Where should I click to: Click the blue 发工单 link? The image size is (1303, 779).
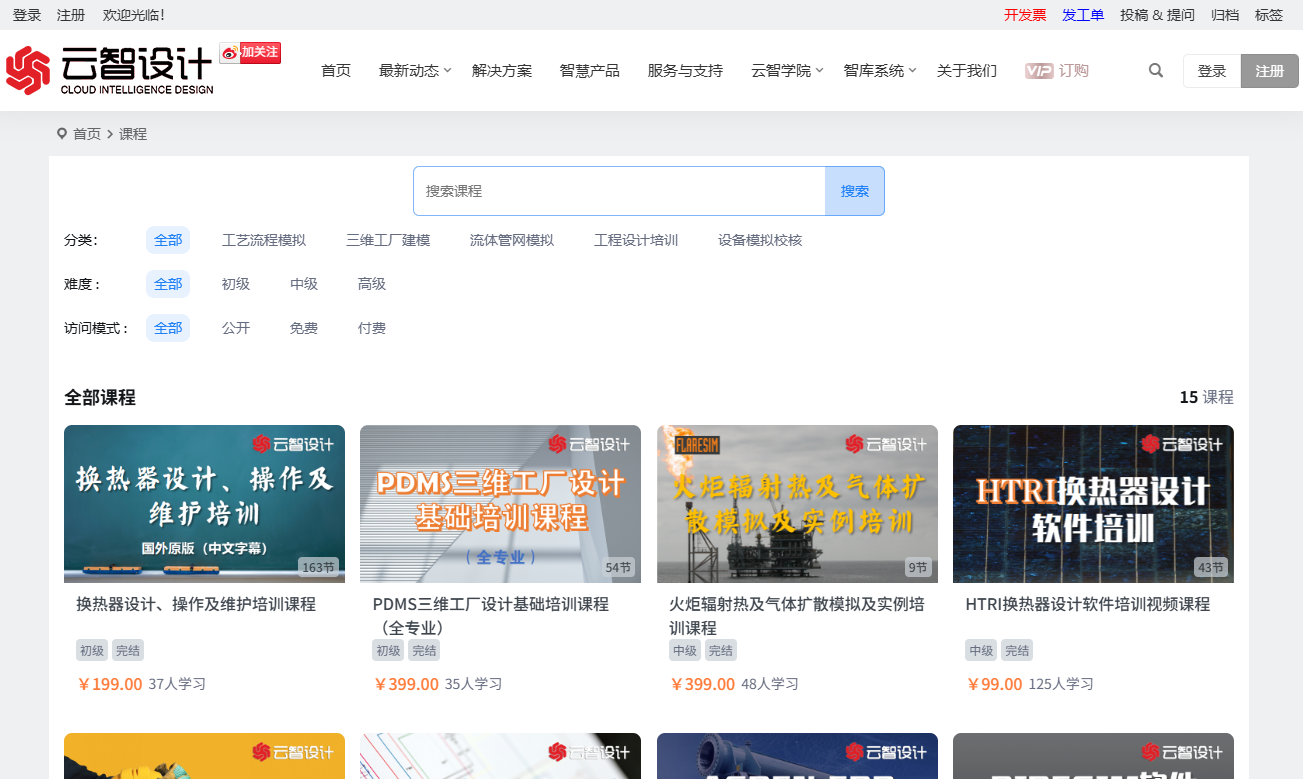pyautogui.click(x=1083, y=15)
